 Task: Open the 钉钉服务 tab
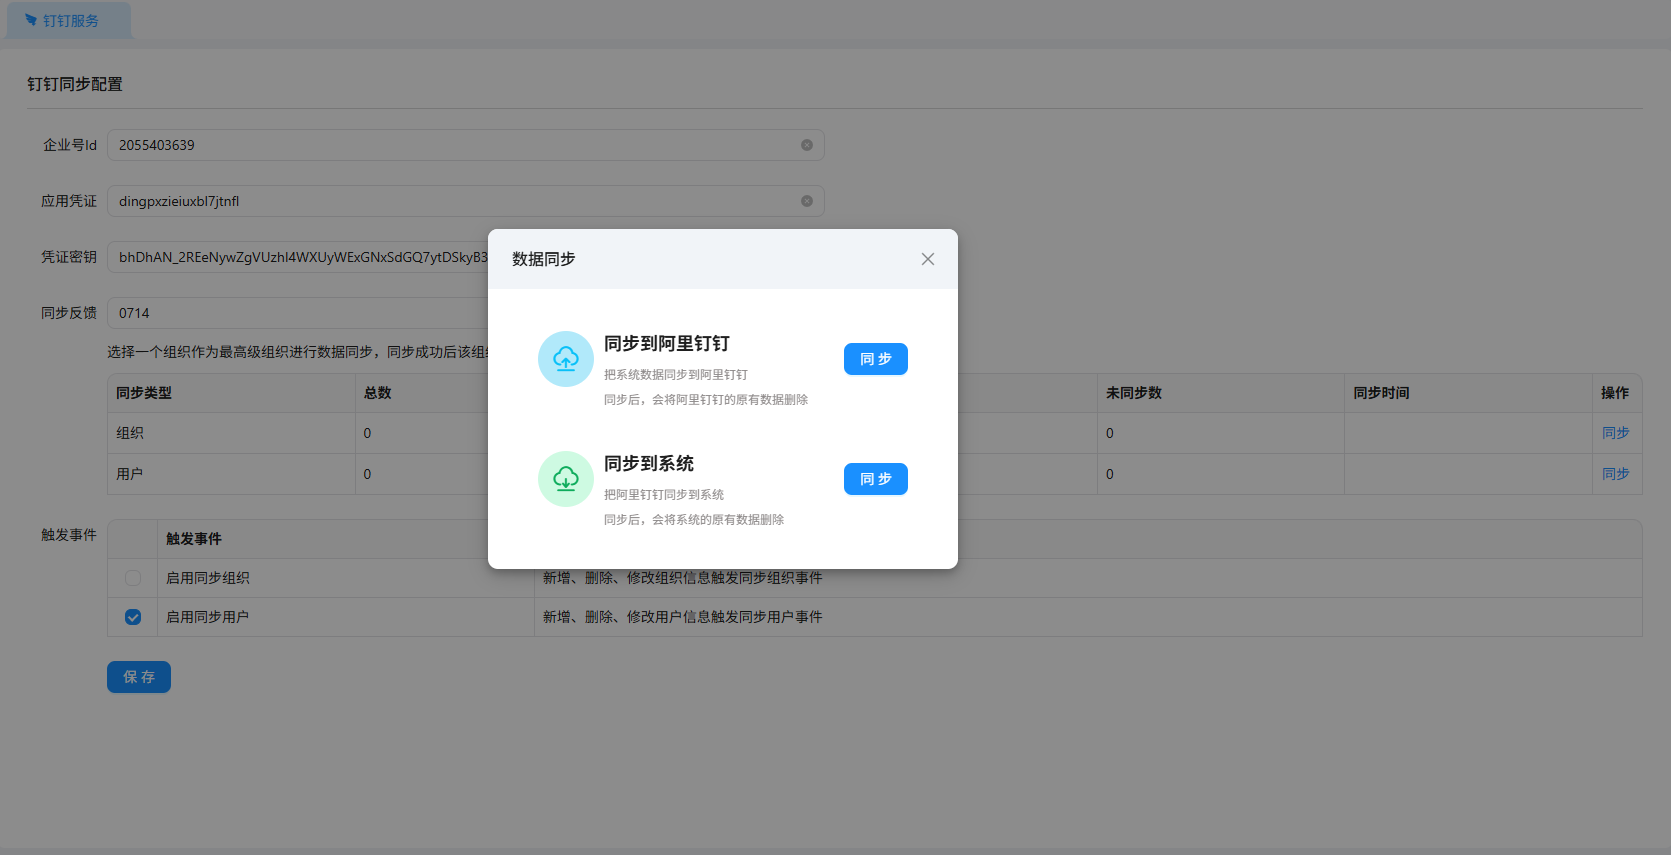tap(69, 20)
